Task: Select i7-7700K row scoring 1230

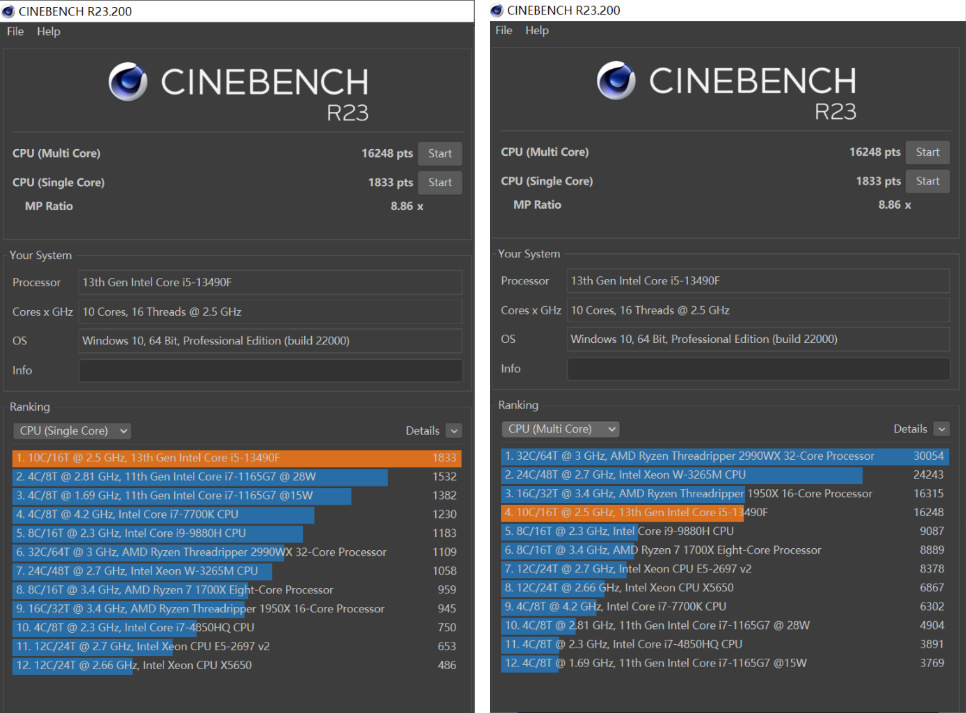Action: point(237,515)
